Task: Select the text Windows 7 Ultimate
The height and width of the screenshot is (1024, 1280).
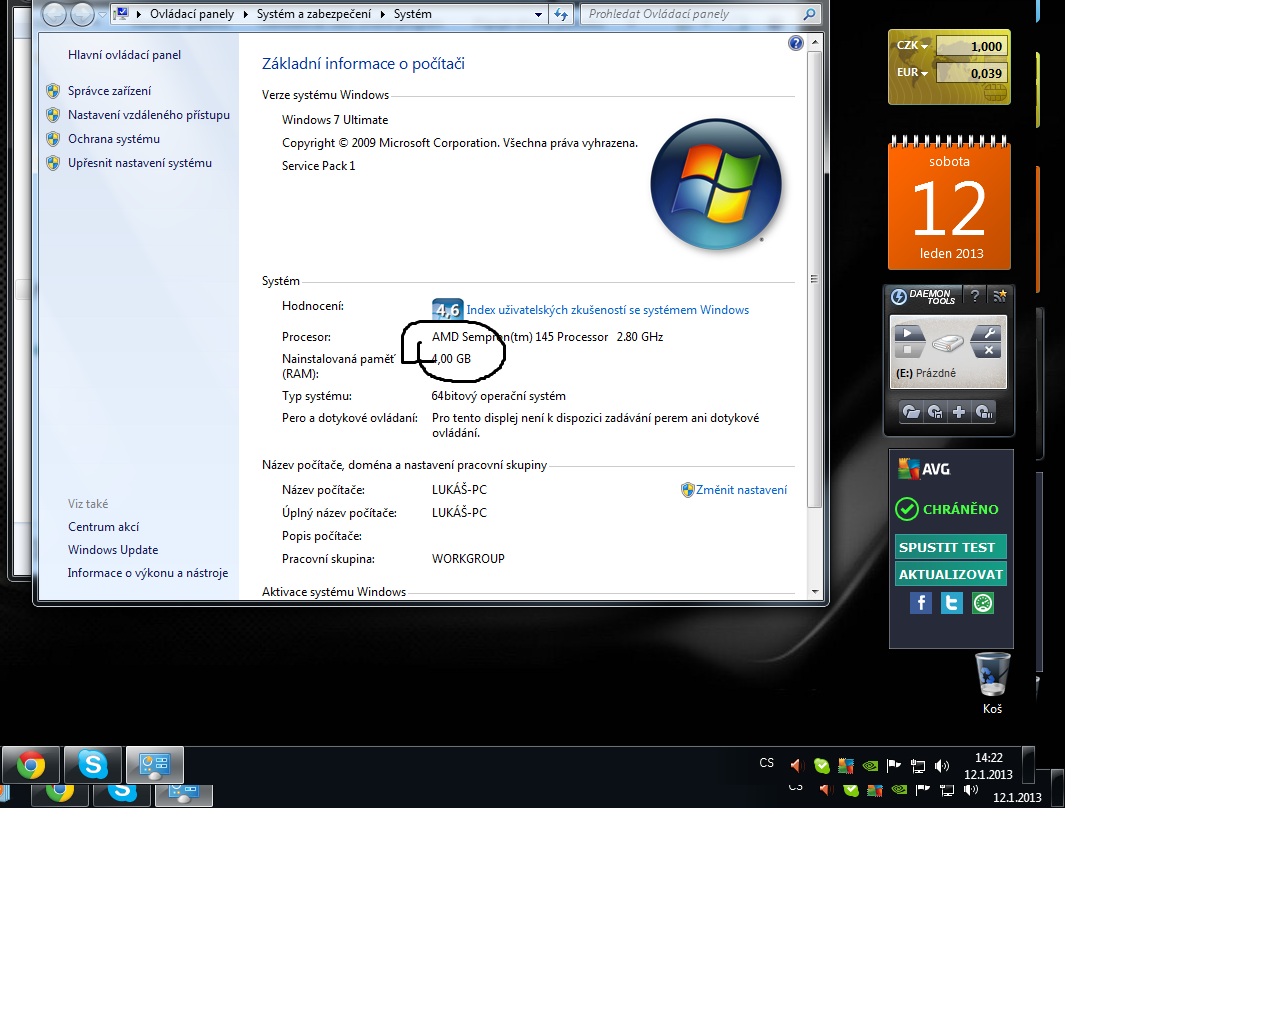Action: (335, 120)
